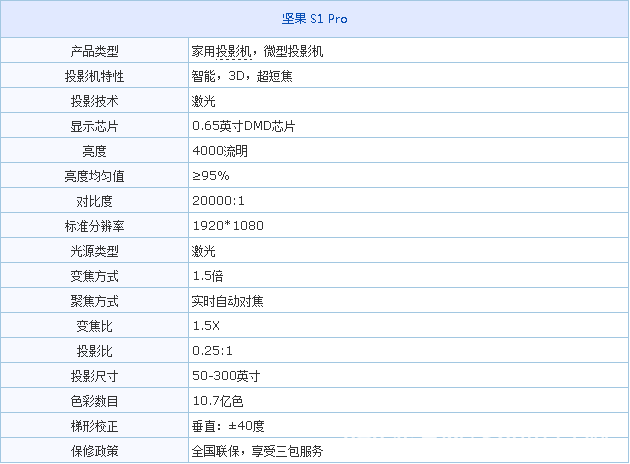This screenshot has height=464, width=630.
Task: Select the 投影技术 label cell
Action: click(x=94, y=100)
